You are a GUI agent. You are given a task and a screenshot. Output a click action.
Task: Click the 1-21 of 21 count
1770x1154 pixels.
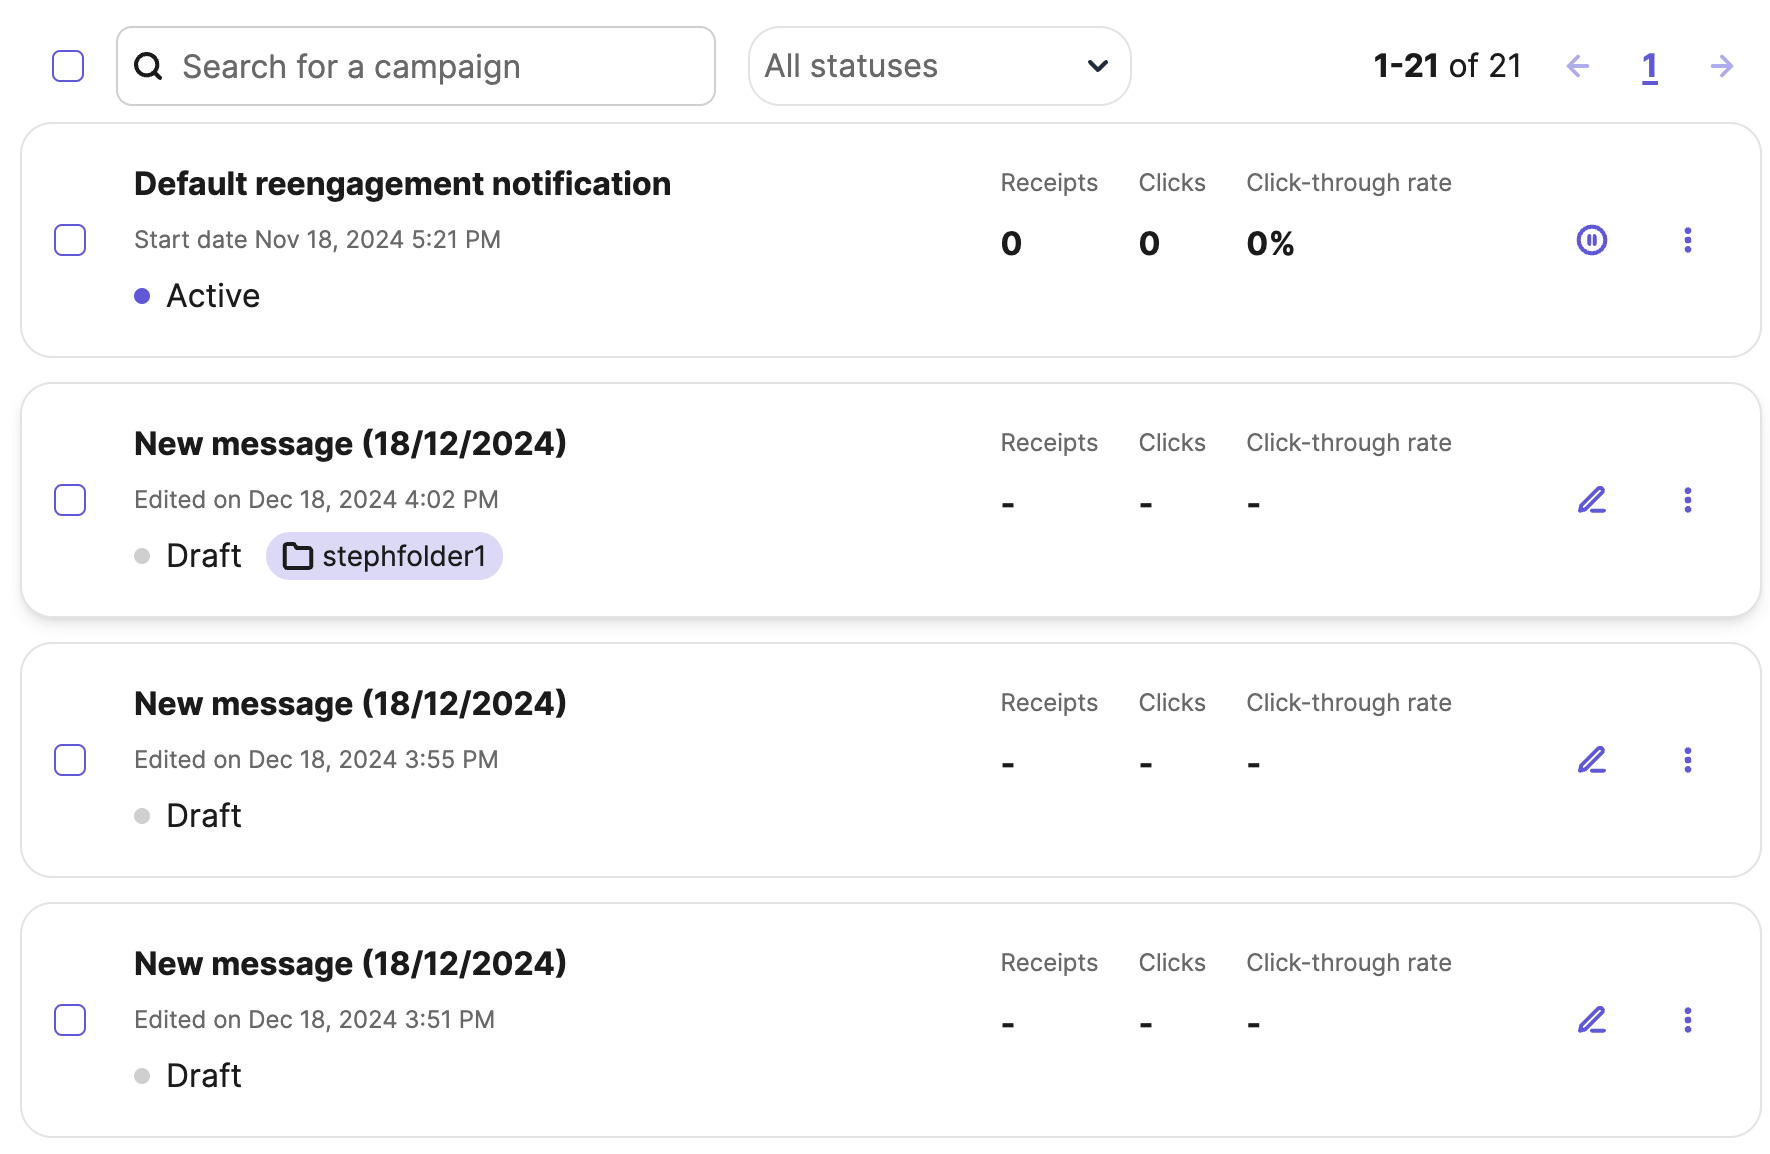1447,66
